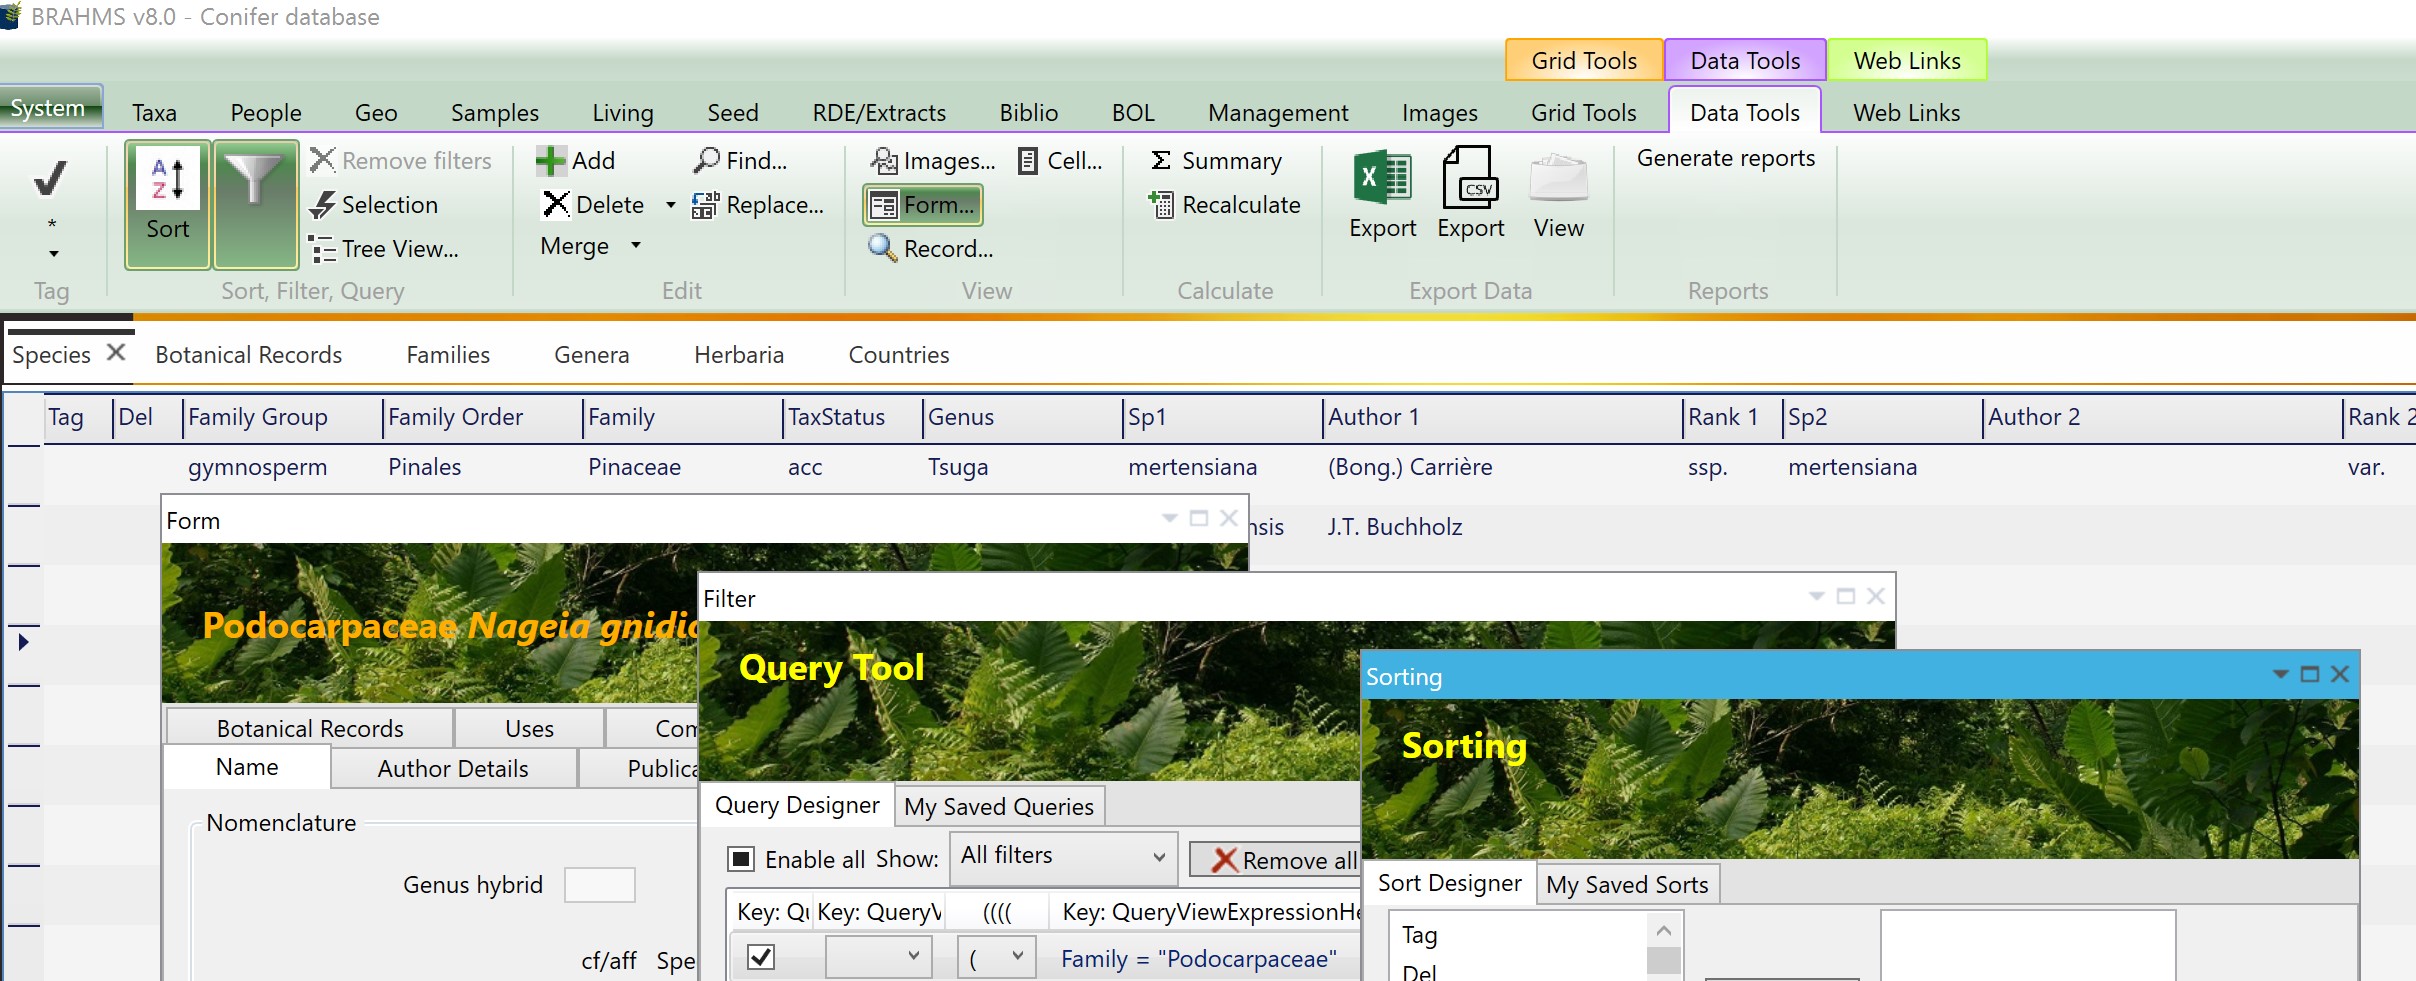Open the Uses tab in Form
2416x981 pixels.
pyautogui.click(x=529, y=729)
